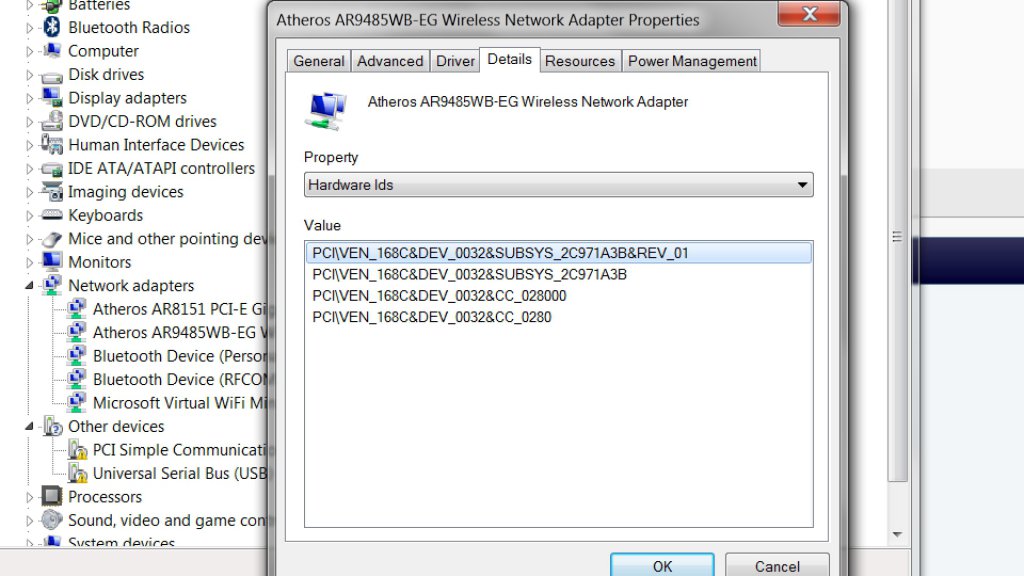This screenshot has width=1024, height=576.
Task: Click the Processors icon
Action: [52, 496]
